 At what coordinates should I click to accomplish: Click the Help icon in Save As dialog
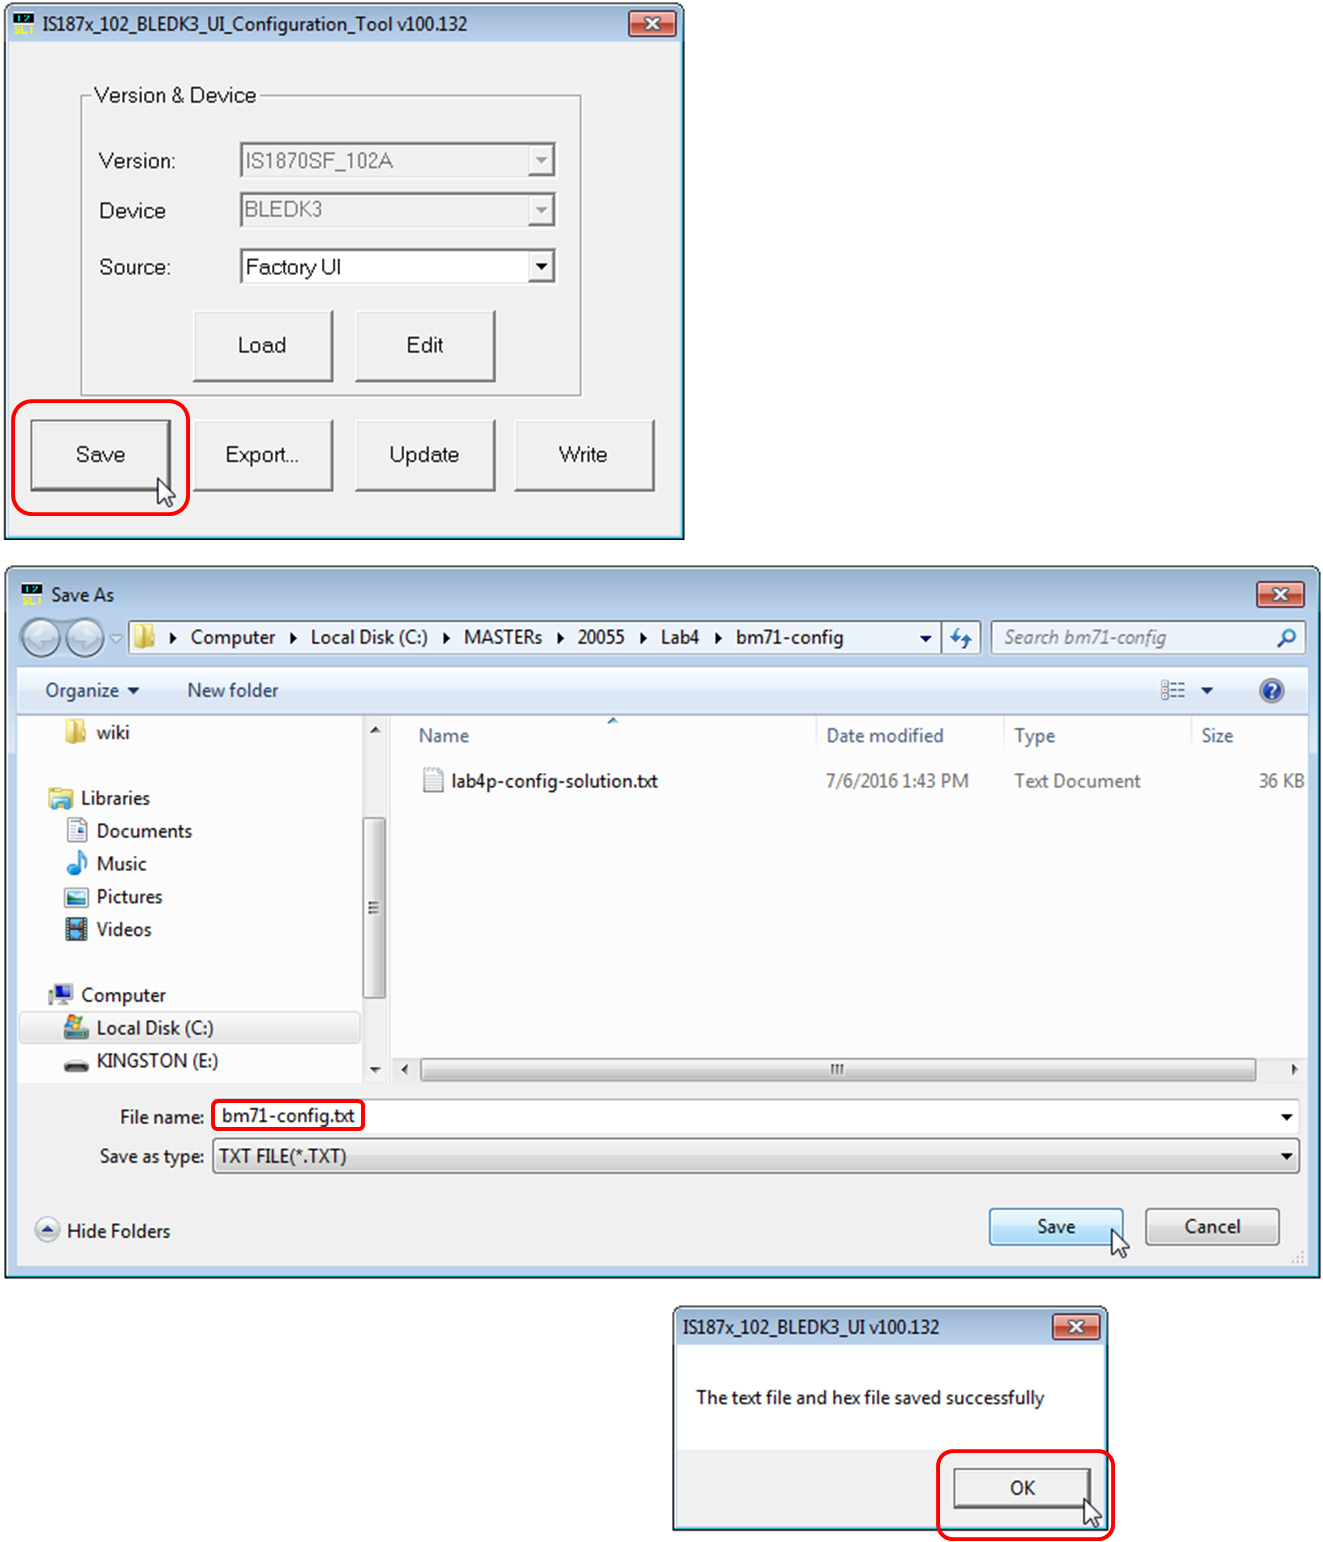click(1271, 690)
